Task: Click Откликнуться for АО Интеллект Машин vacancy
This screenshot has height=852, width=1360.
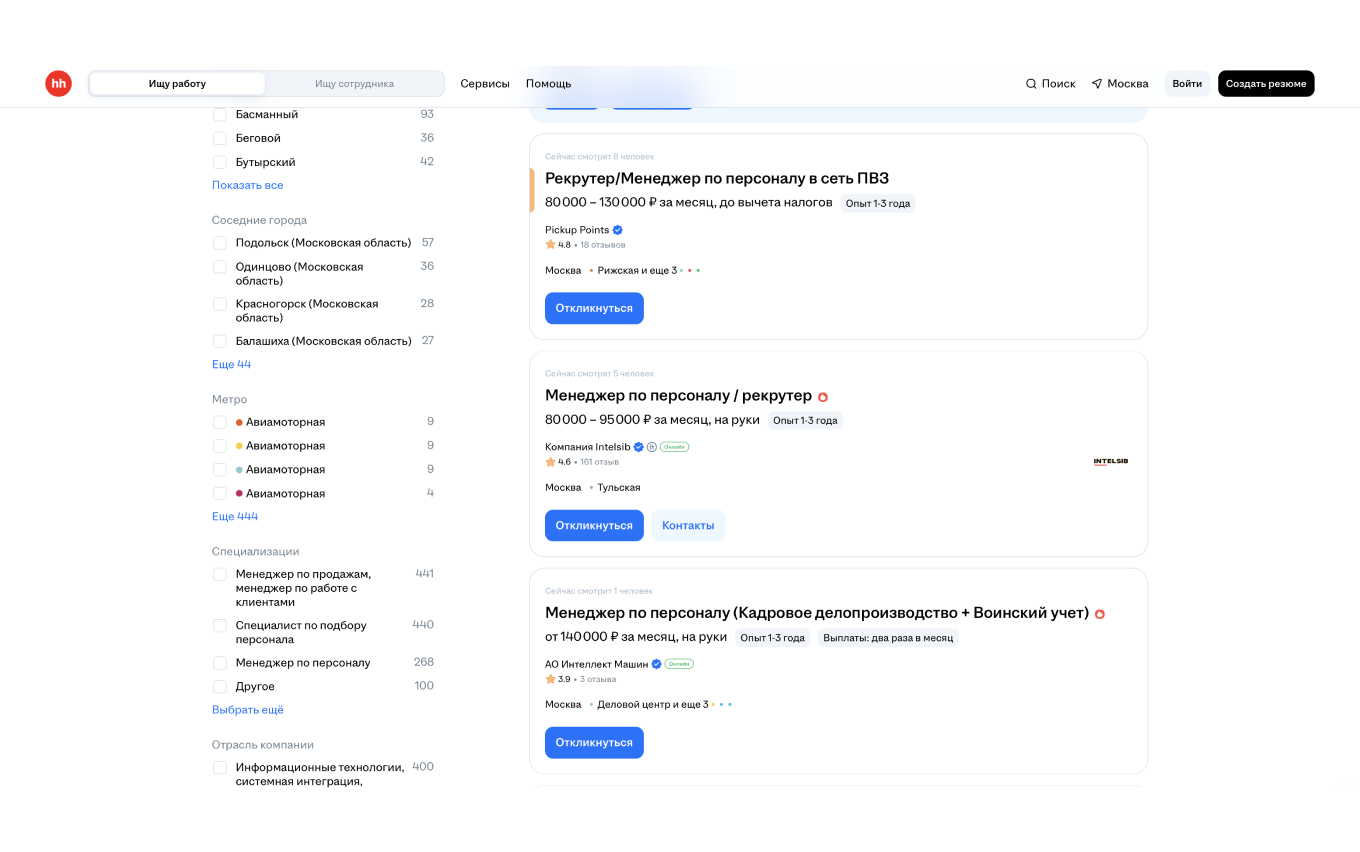Action: click(x=594, y=742)
